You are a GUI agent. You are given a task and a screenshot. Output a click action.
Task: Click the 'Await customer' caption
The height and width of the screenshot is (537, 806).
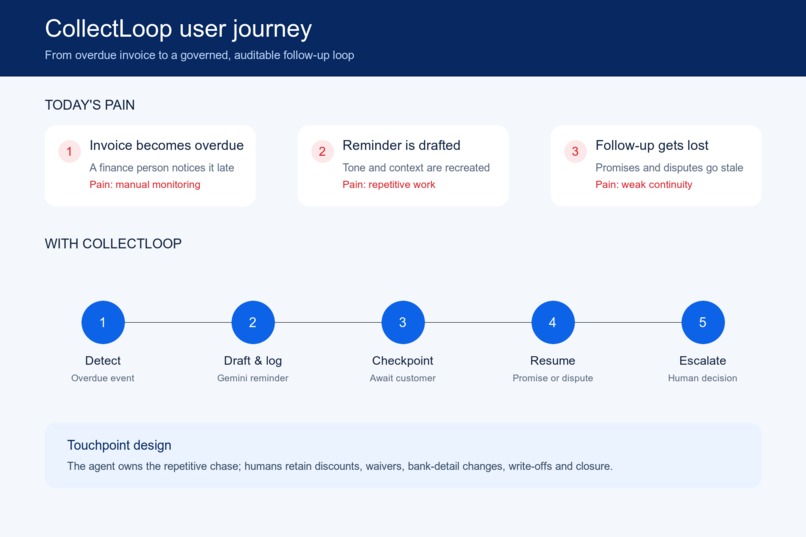(x=402, y=378)
